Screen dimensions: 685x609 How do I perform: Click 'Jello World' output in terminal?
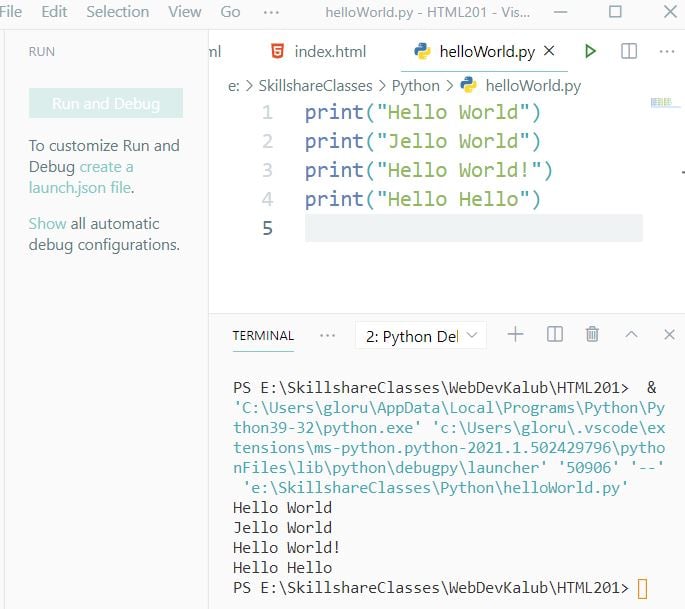coord(282,528)
